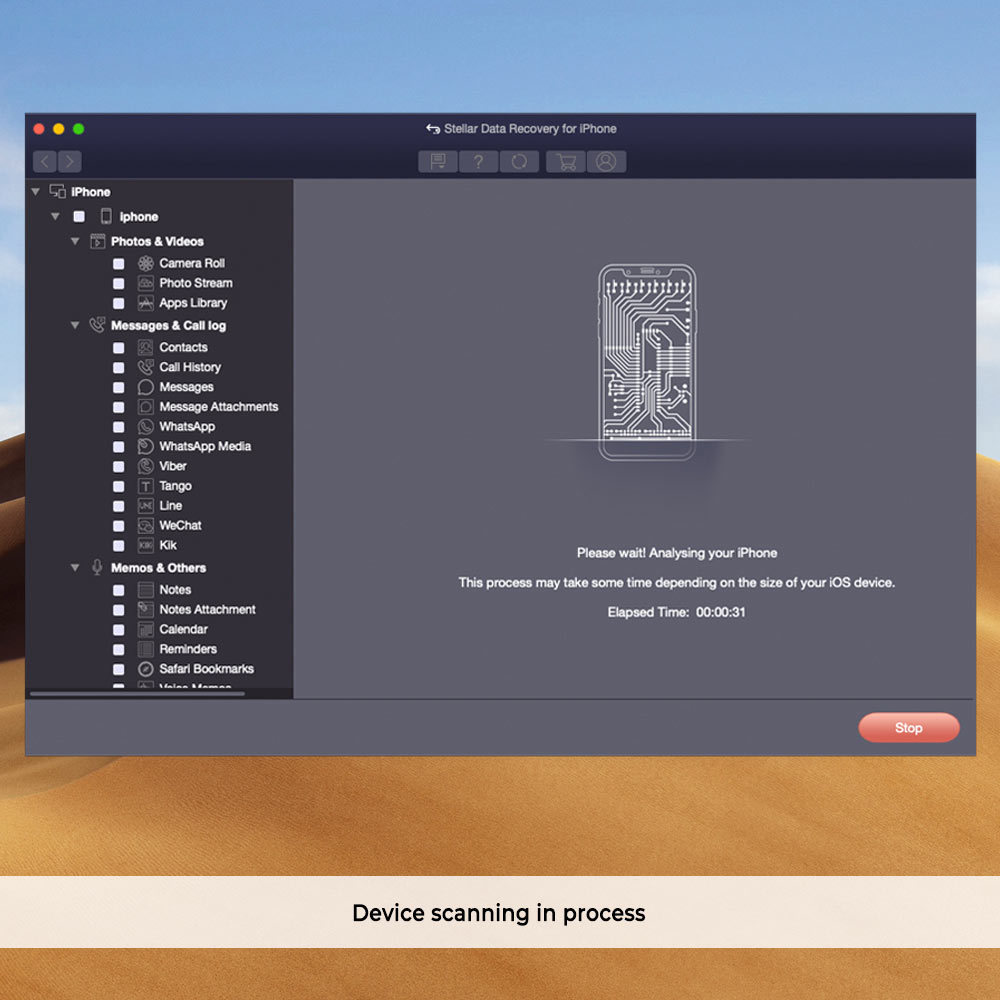Check the WeChat checkbox

119,526
